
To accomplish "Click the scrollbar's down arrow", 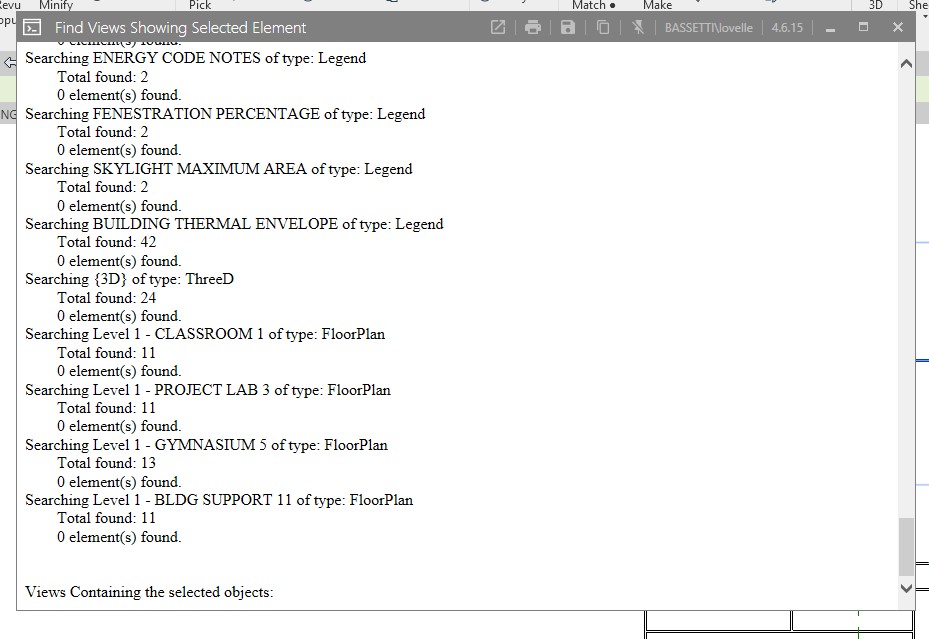I will click(906, 588).
